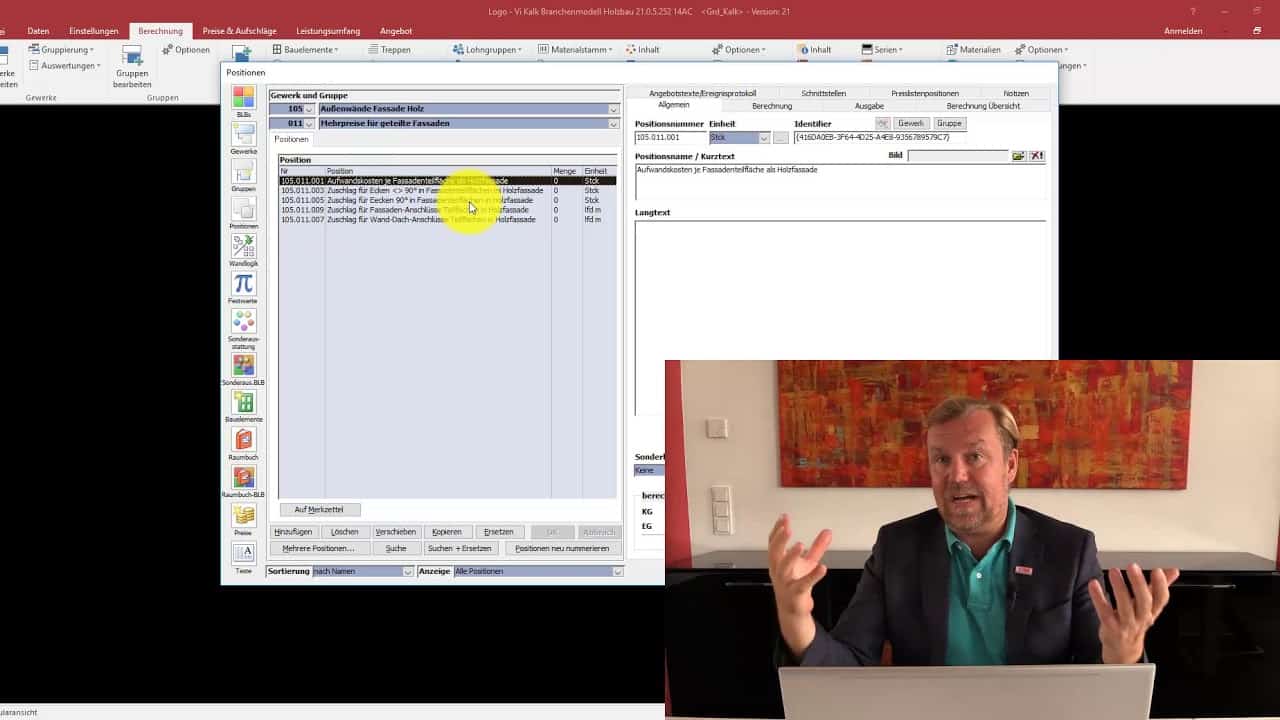This screenshot has width=1280, height=720.
Task: Switch to the Notizen tab
Action: 1015,93
